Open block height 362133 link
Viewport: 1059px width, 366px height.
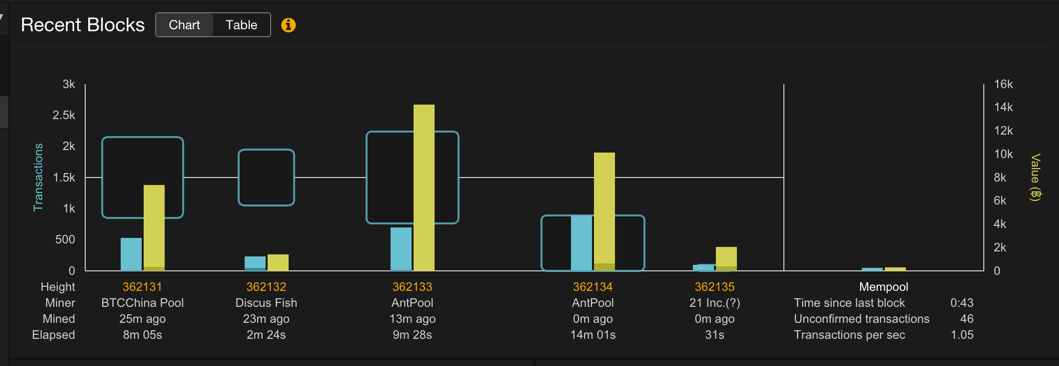point(412,286)
